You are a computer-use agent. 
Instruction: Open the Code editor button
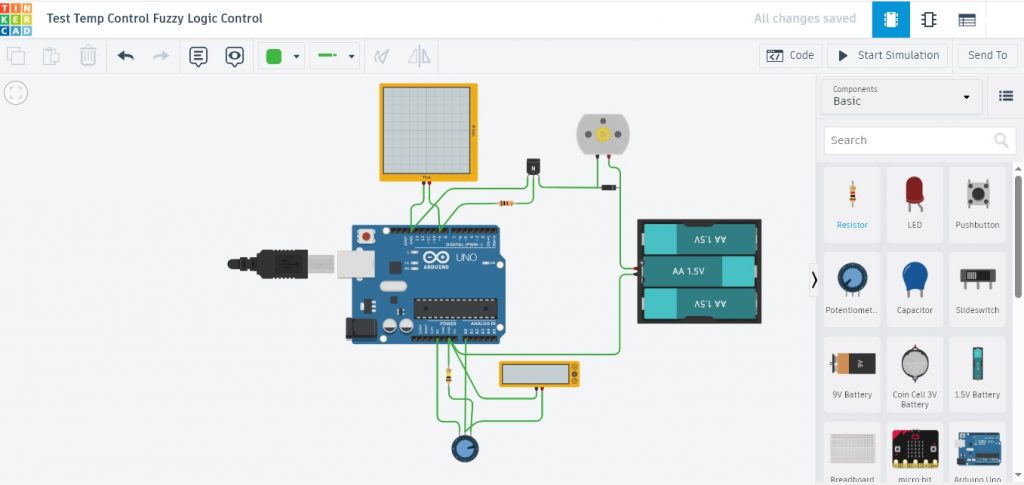(x=790, y=55)
